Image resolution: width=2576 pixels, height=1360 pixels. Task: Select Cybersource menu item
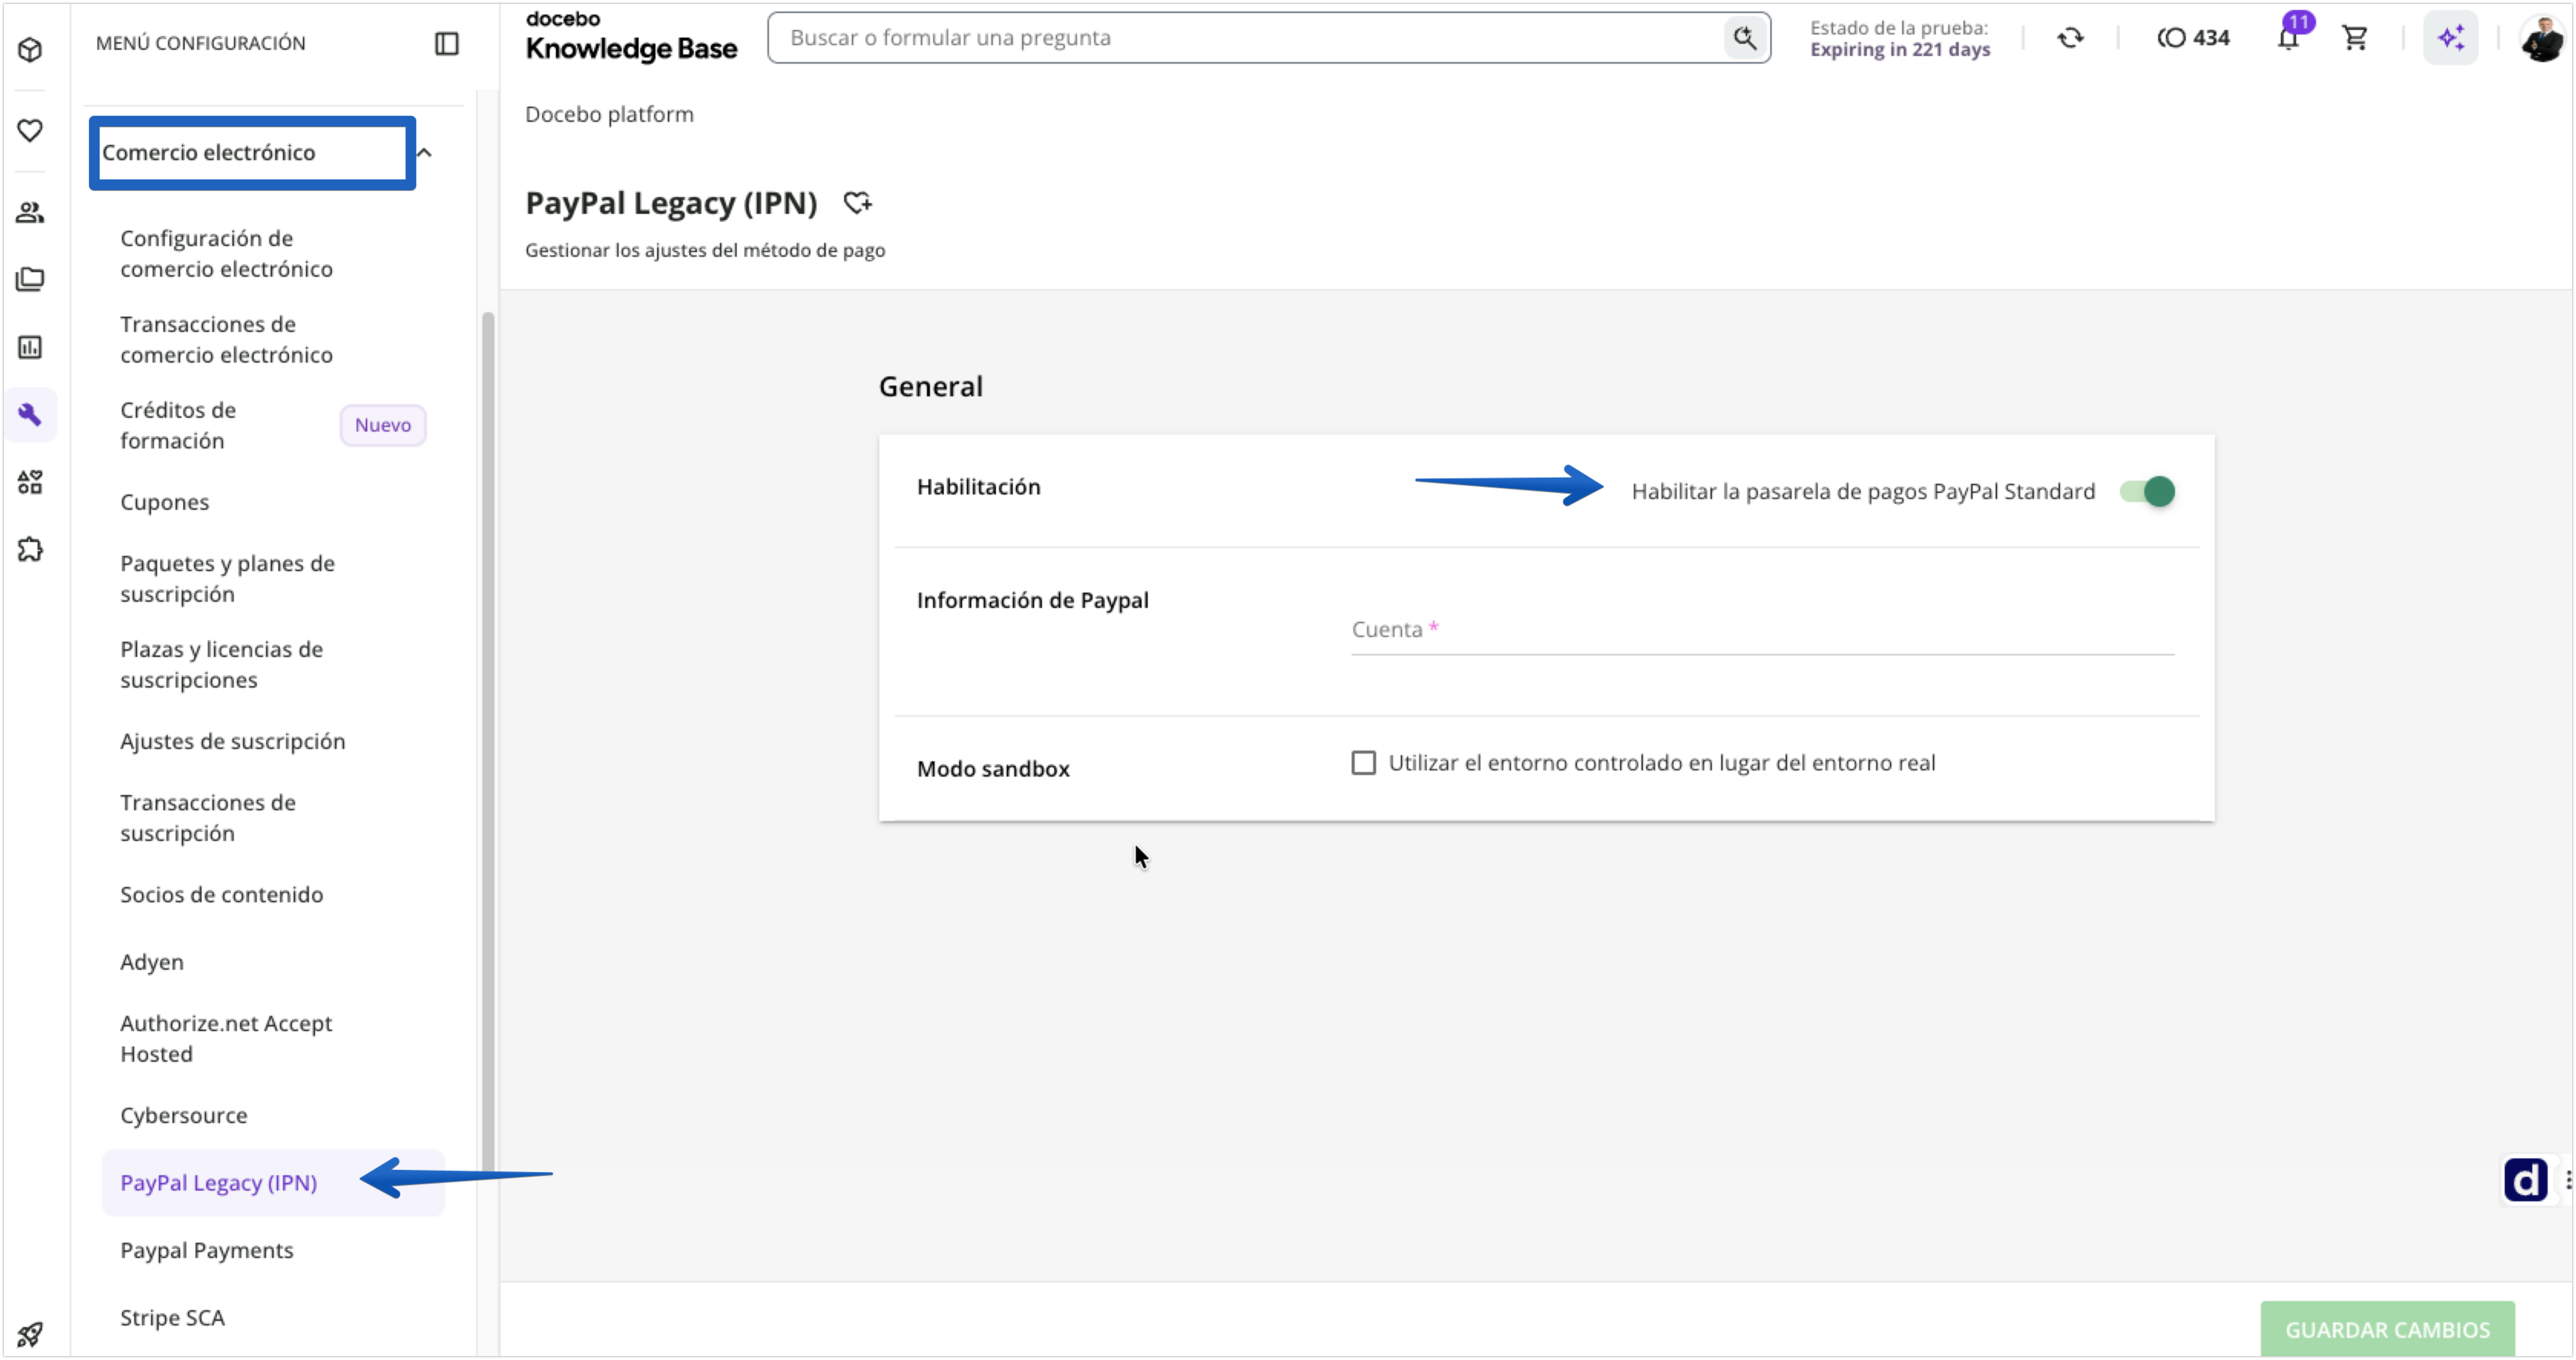pos(184,1115)
